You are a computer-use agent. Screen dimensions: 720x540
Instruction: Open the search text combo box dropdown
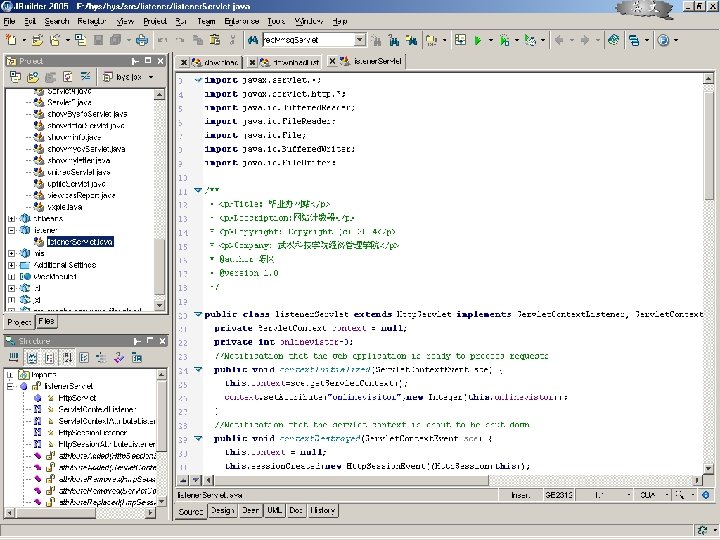click(x=359, y=40)
